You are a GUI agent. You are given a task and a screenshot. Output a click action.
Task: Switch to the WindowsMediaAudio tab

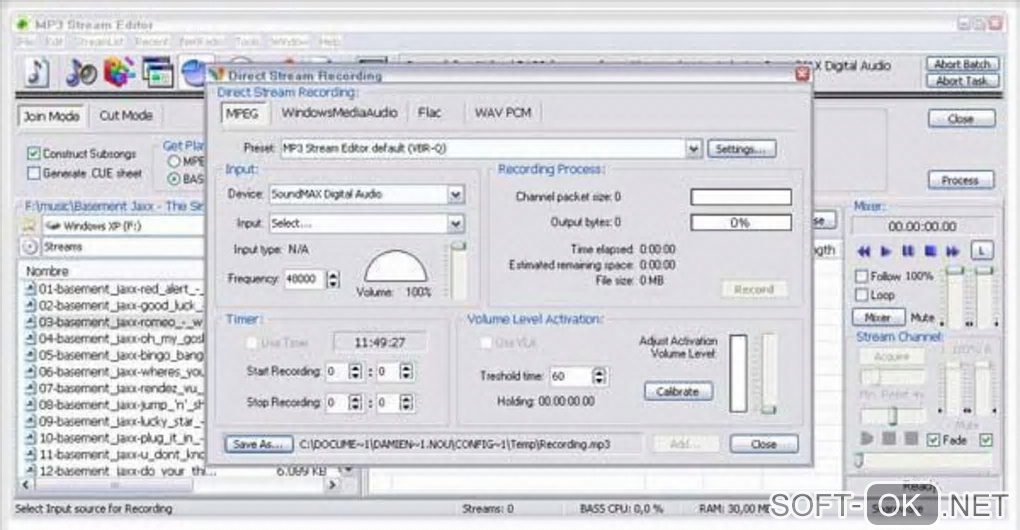(x=339, y=113)
